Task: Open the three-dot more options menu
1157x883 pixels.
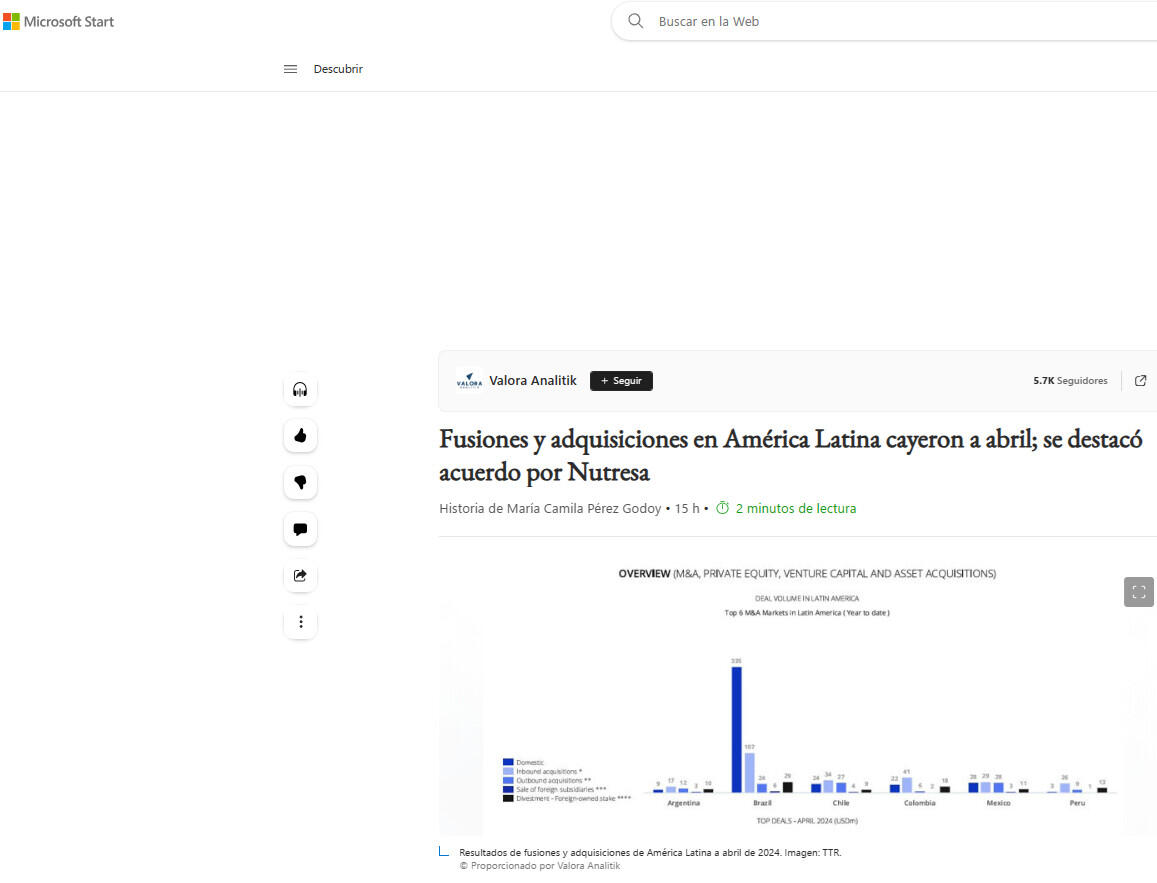Action: [300, 622]
